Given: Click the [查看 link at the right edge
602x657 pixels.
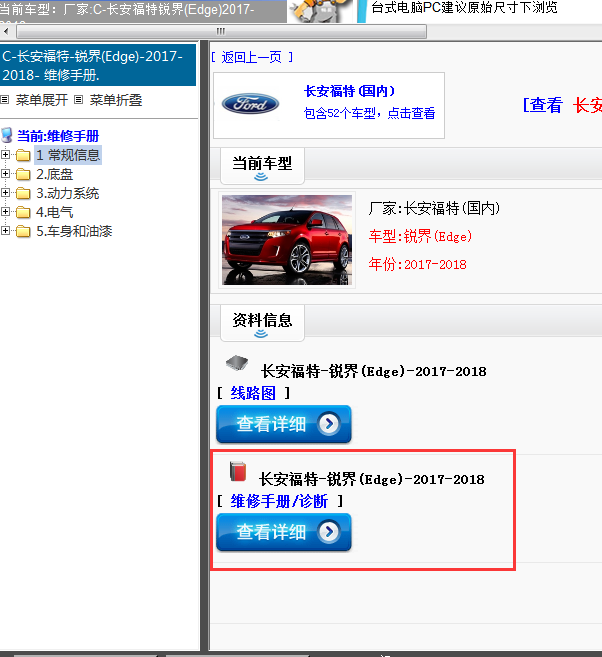Looking at the screenshot, I should (x=543, y=105).
